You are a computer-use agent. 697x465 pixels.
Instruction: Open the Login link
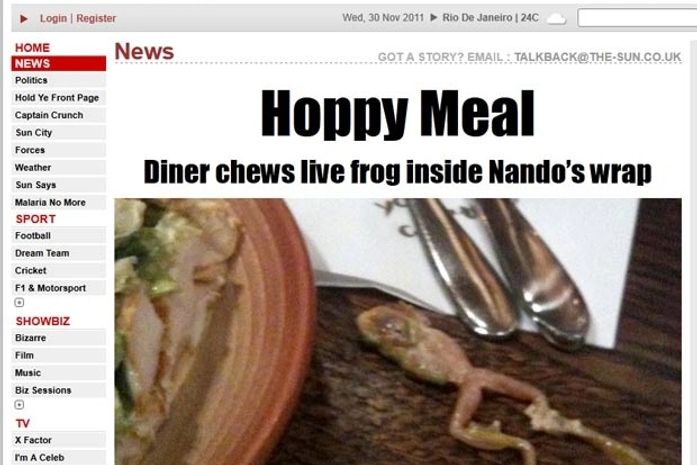click(x=53, y=18)
